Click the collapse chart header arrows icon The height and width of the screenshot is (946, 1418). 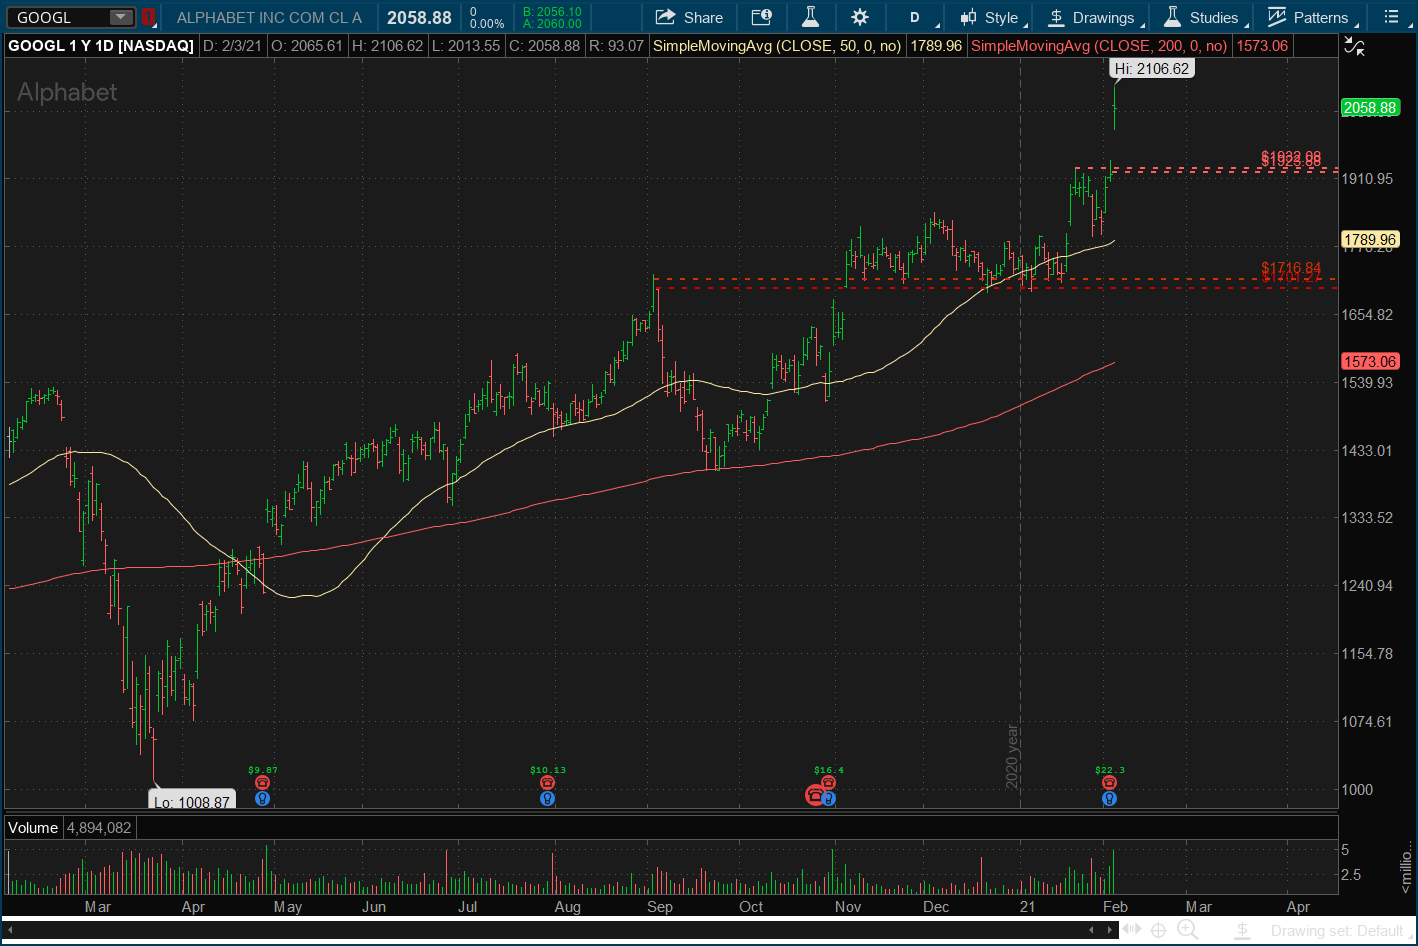1353,45
